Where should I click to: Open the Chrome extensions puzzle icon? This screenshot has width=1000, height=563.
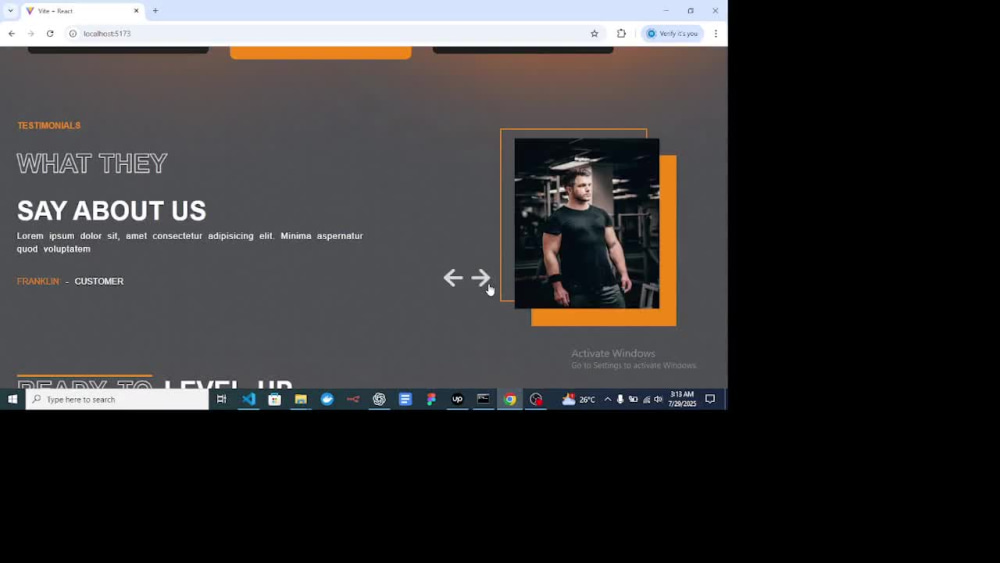621,33
